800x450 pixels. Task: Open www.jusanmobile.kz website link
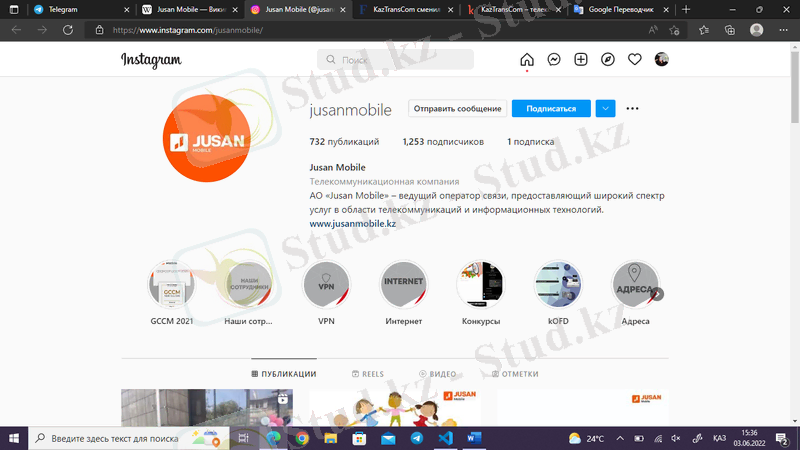click(353, 223)
